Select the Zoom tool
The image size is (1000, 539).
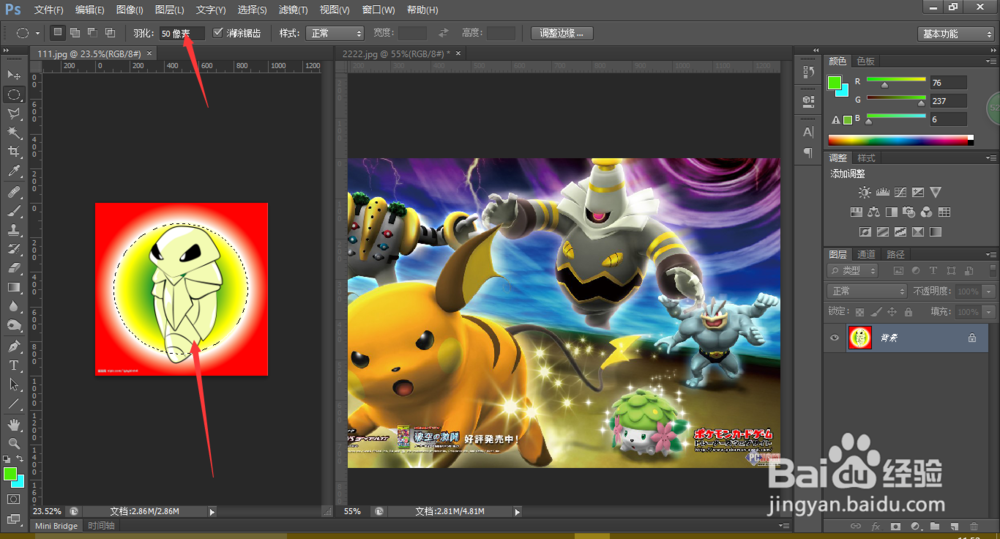click(13, 443)
